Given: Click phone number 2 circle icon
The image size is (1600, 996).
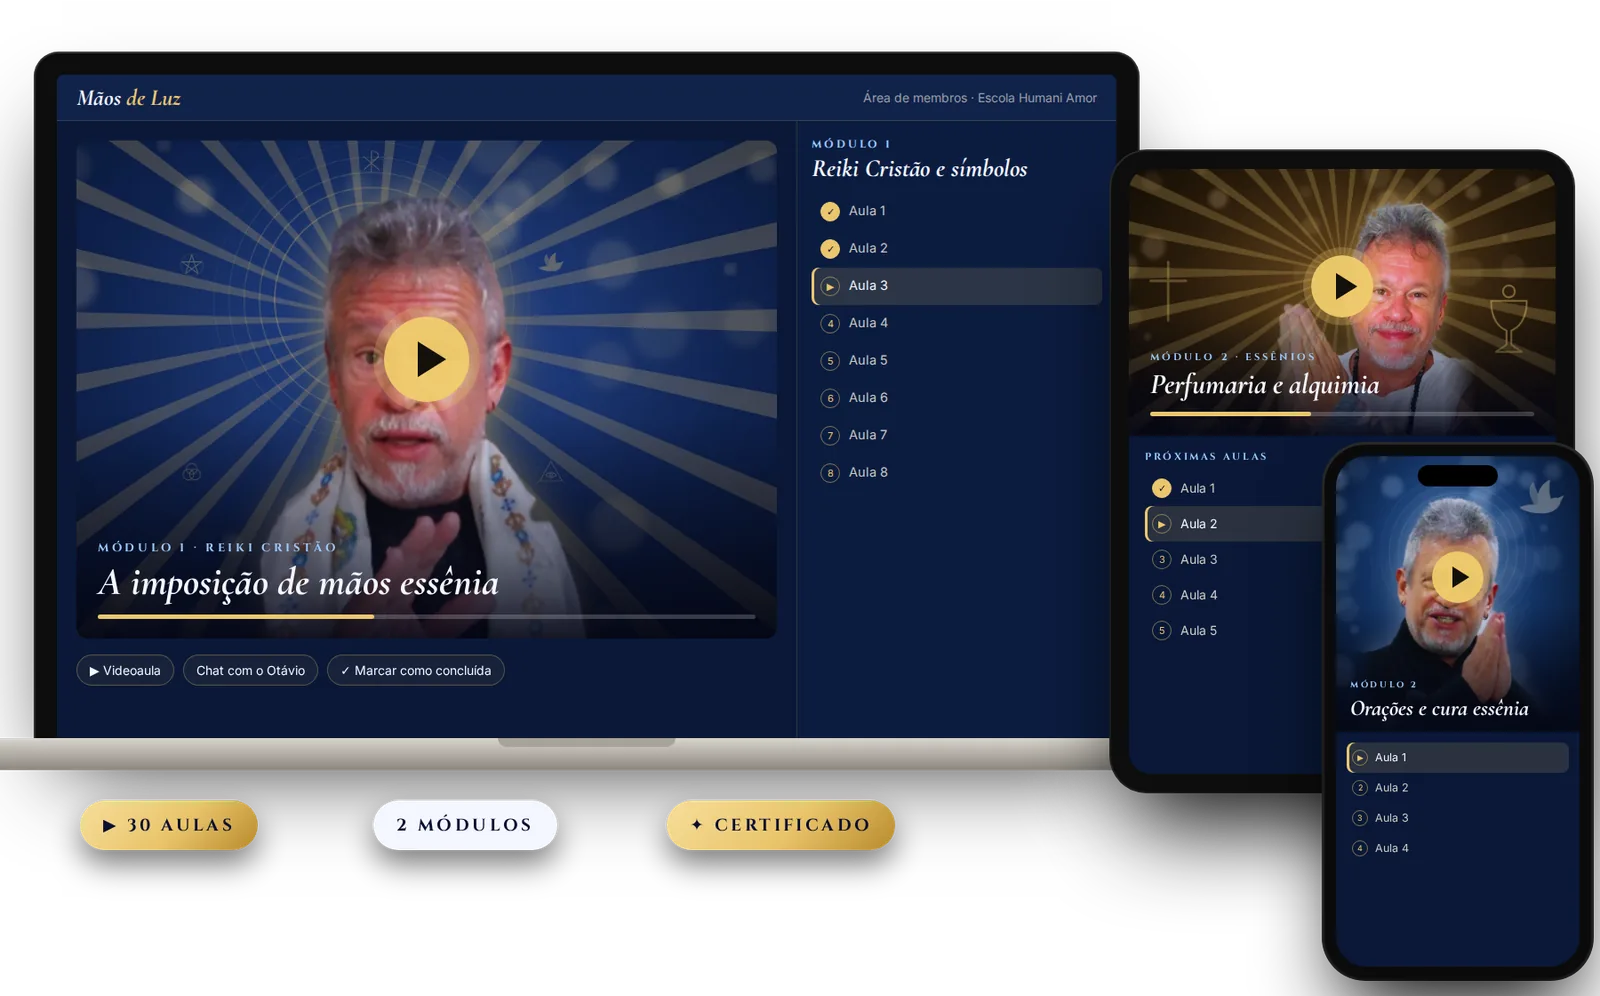Looking at the screenshot, I should click(x=1360, y=788).
